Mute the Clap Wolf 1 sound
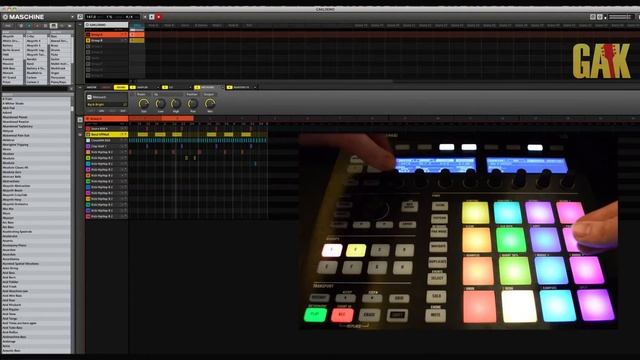 [x=122, y=146]
